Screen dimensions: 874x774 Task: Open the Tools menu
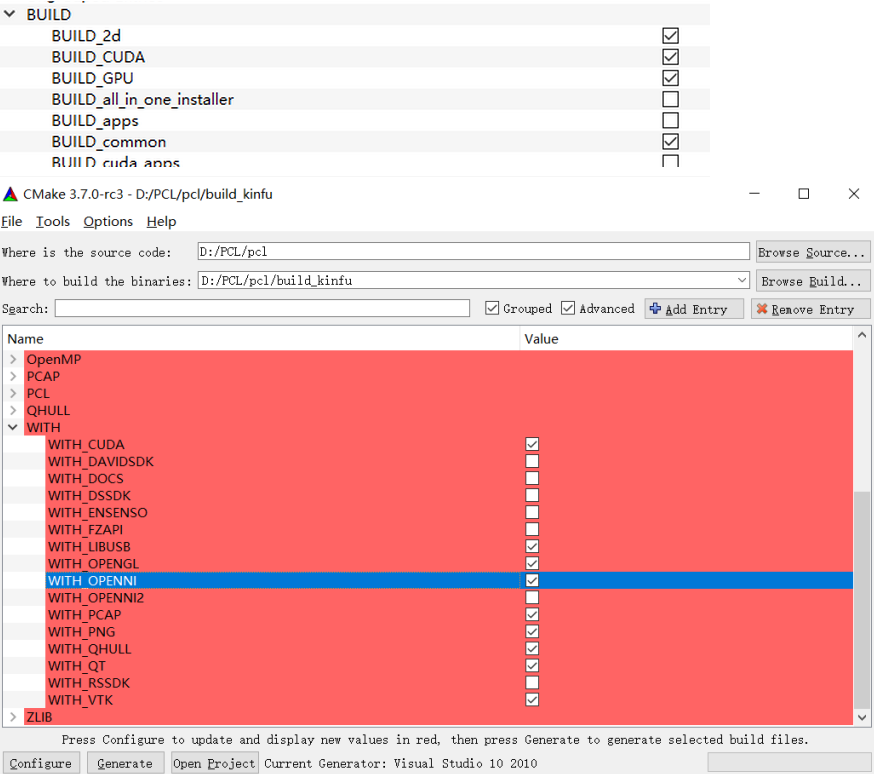point(53,221)
